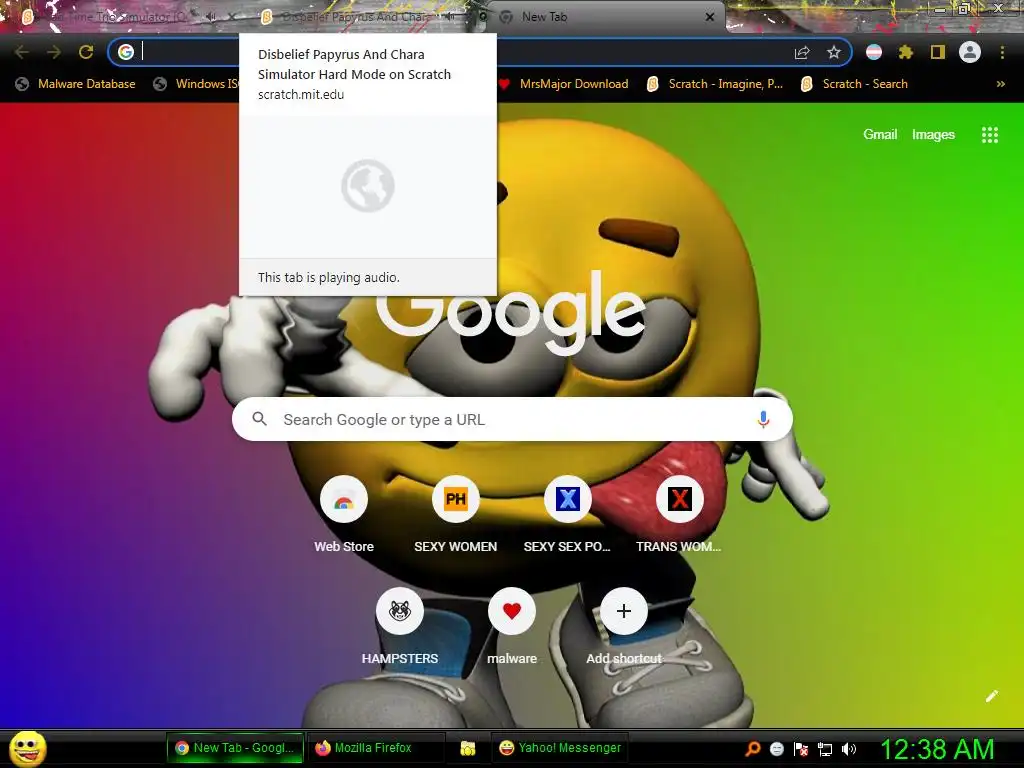The image size is (1024, 768).
Task: Open the Google apps grid
Action: (989, 135)
